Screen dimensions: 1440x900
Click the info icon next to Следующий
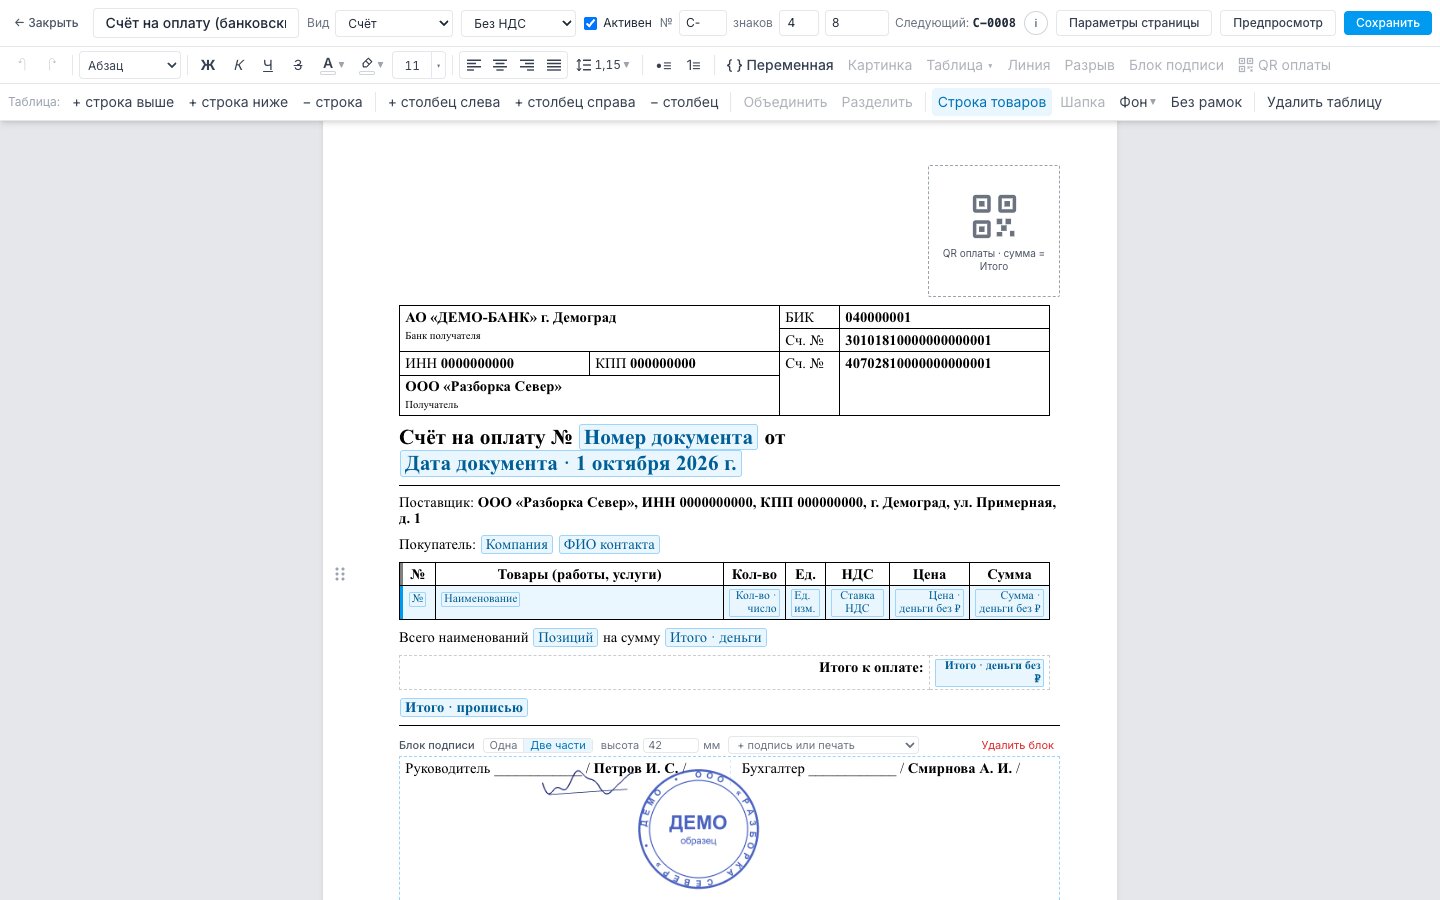1036,23
